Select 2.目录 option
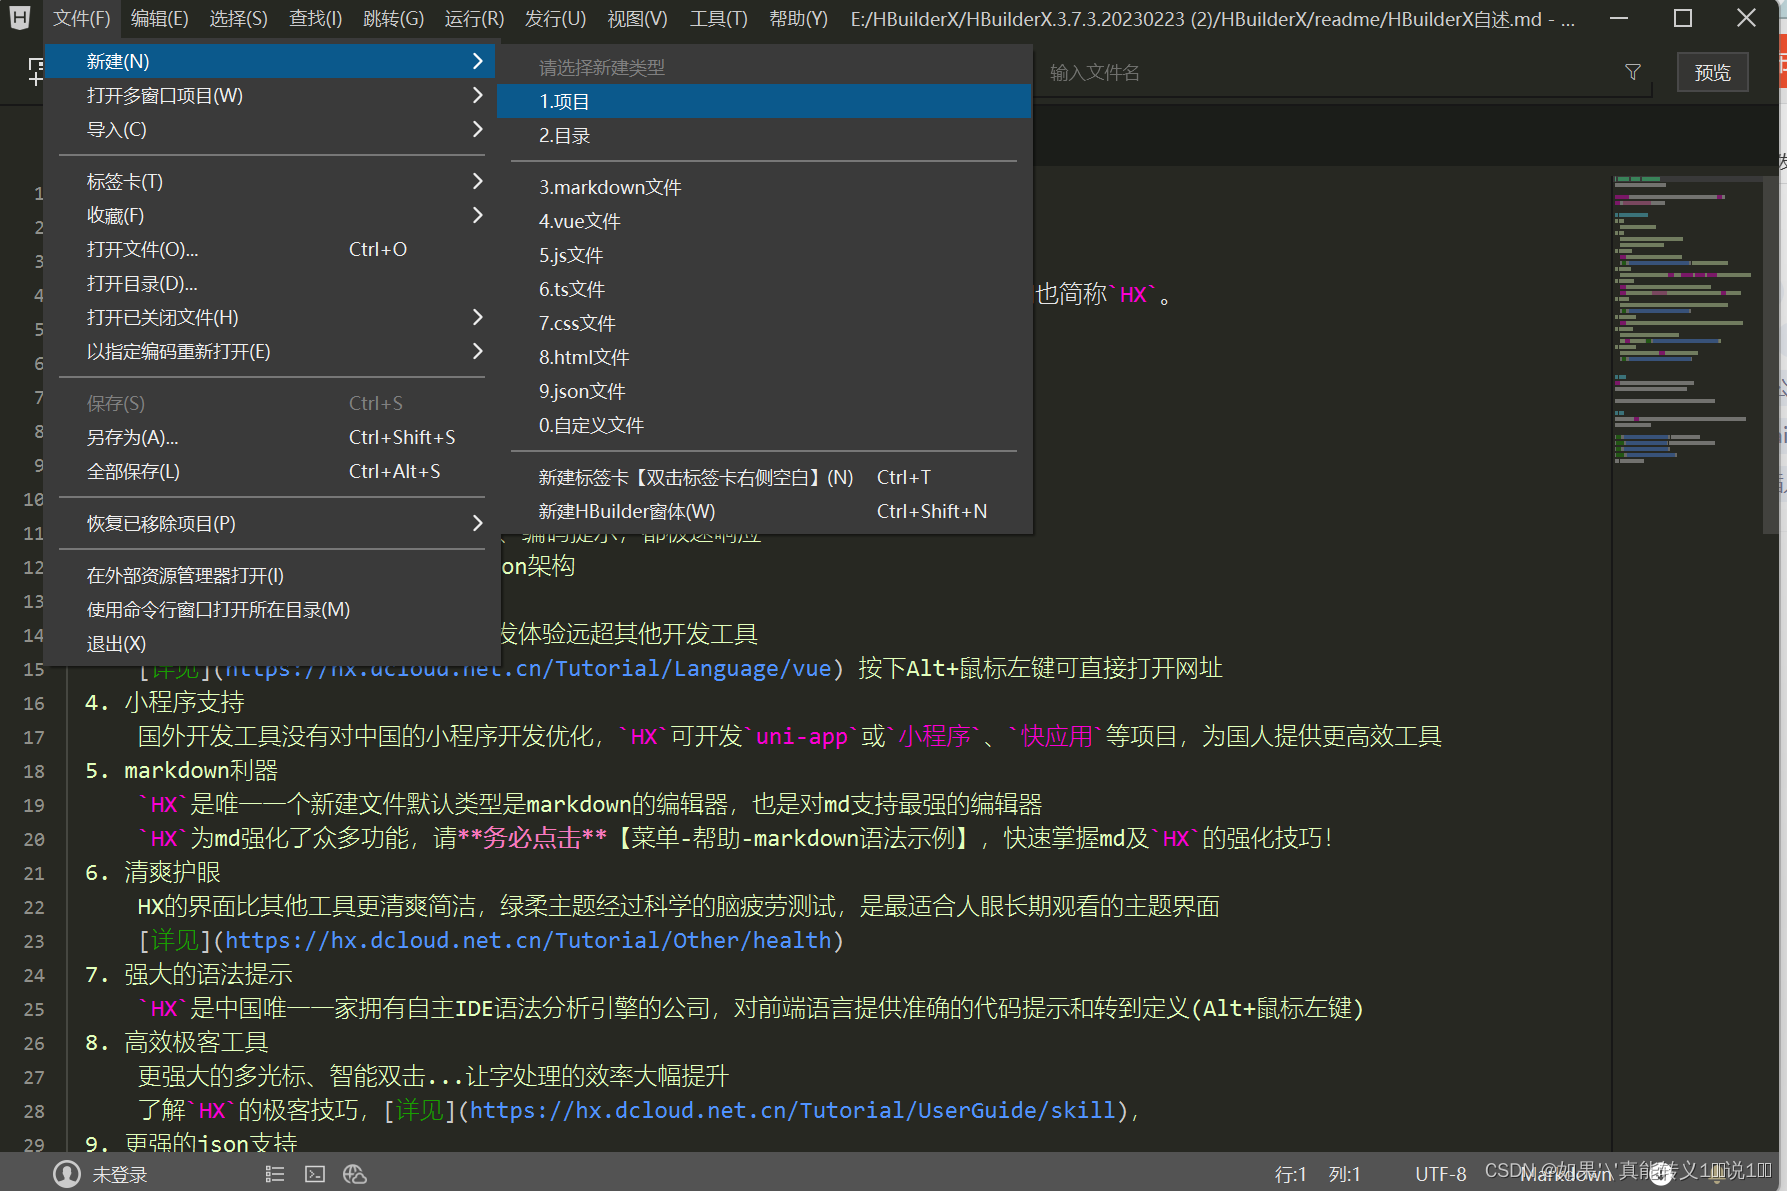 coord(764,135)
